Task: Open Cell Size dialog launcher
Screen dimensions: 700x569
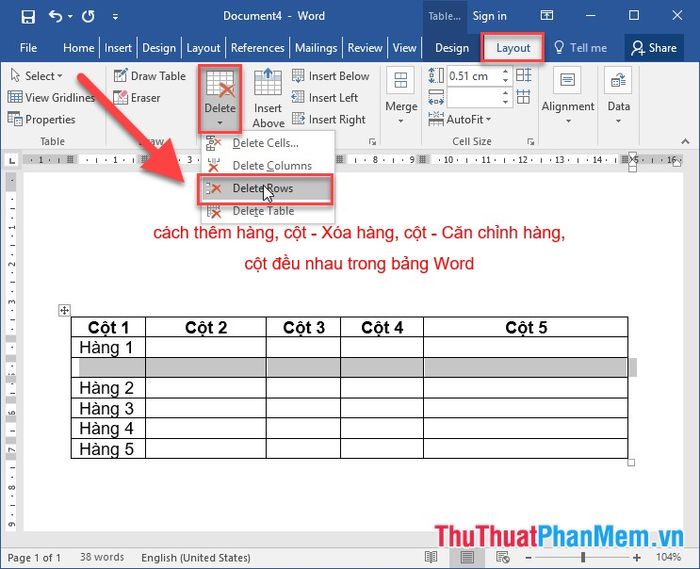Action: [x=531, y=141]
